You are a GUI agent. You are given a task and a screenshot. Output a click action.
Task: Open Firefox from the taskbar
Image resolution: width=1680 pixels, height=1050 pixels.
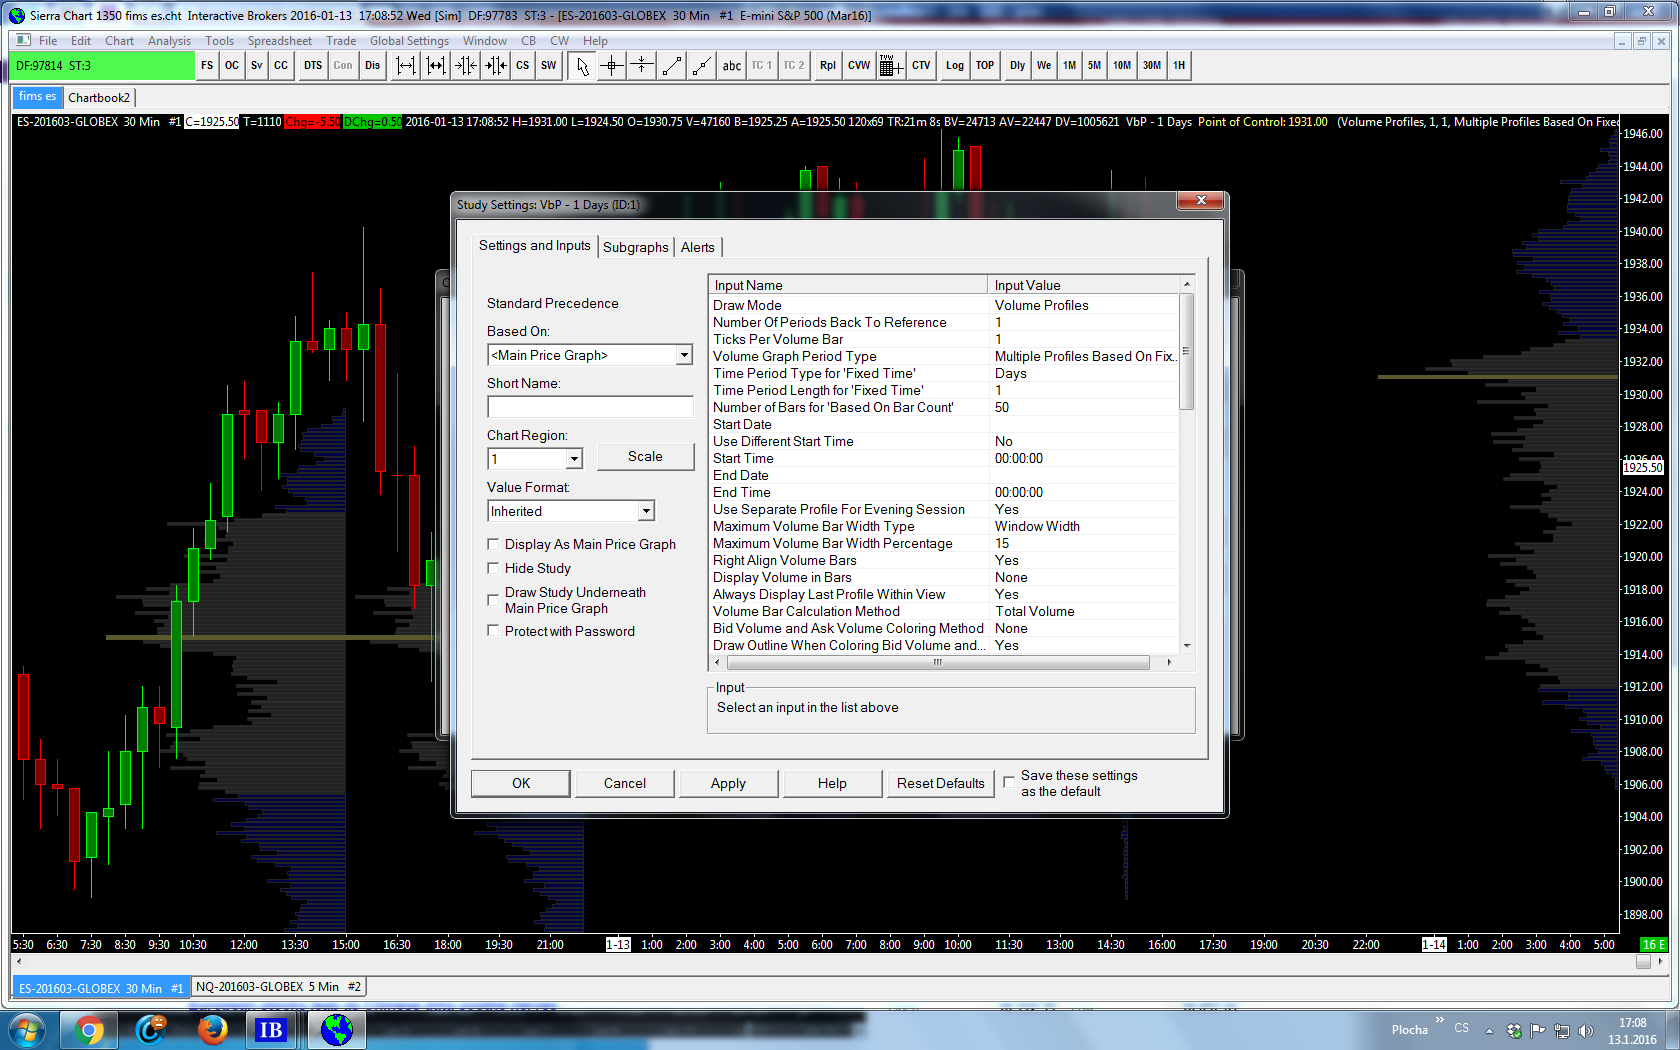(212, 1030)
